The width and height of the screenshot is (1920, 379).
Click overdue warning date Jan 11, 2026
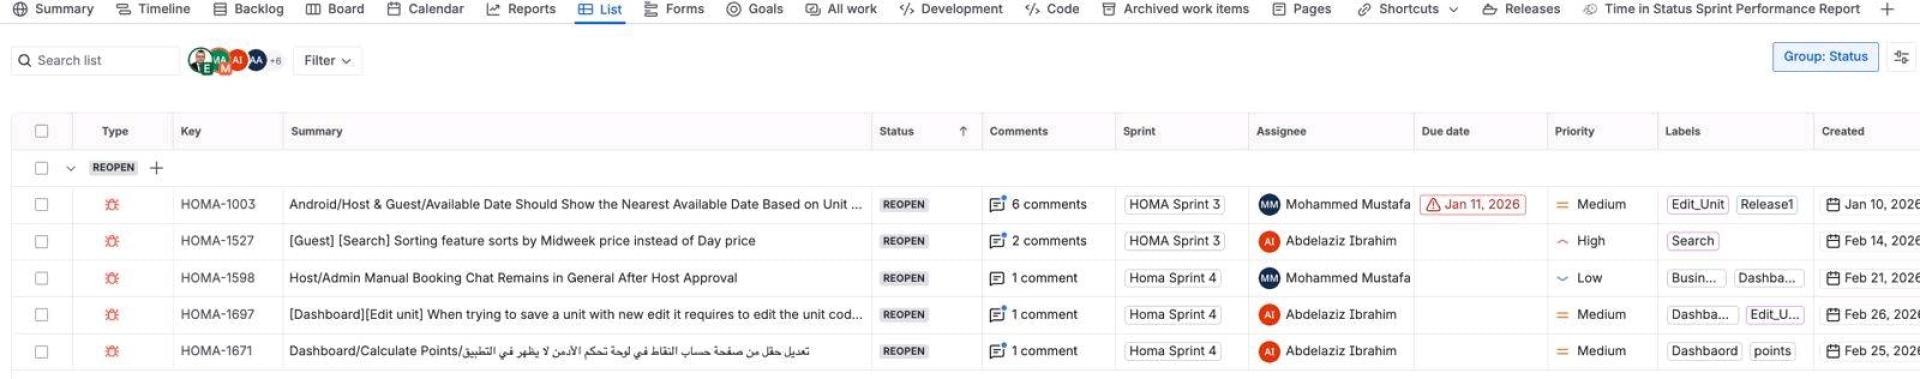[x=1472, y=204]
